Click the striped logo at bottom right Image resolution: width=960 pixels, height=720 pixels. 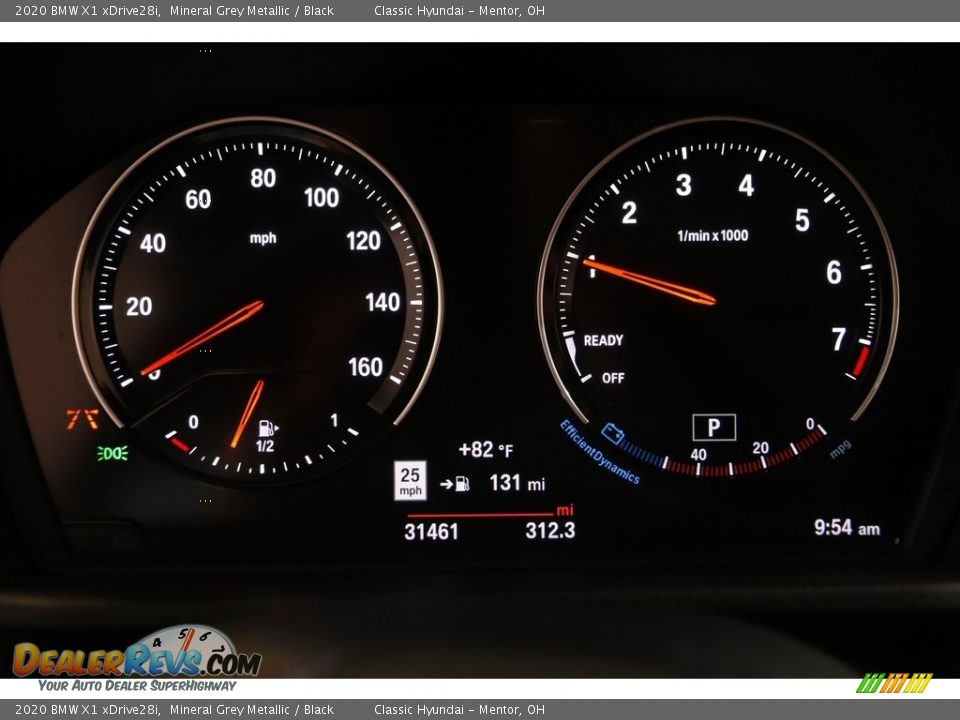(894, 683)
